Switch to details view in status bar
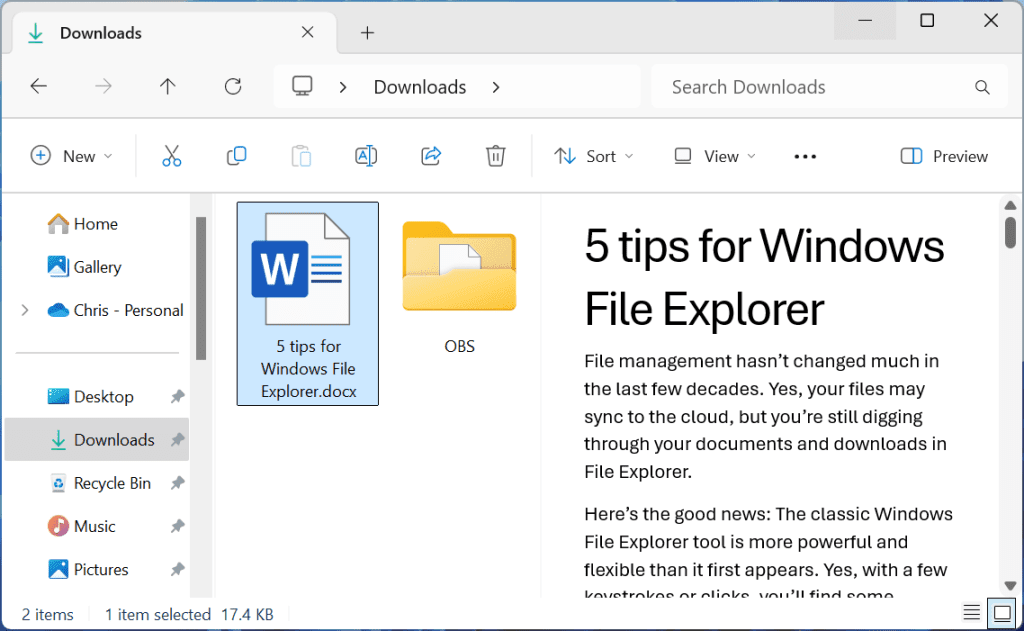This screenshot has height=631, width=1024. (x=971, y=611)
